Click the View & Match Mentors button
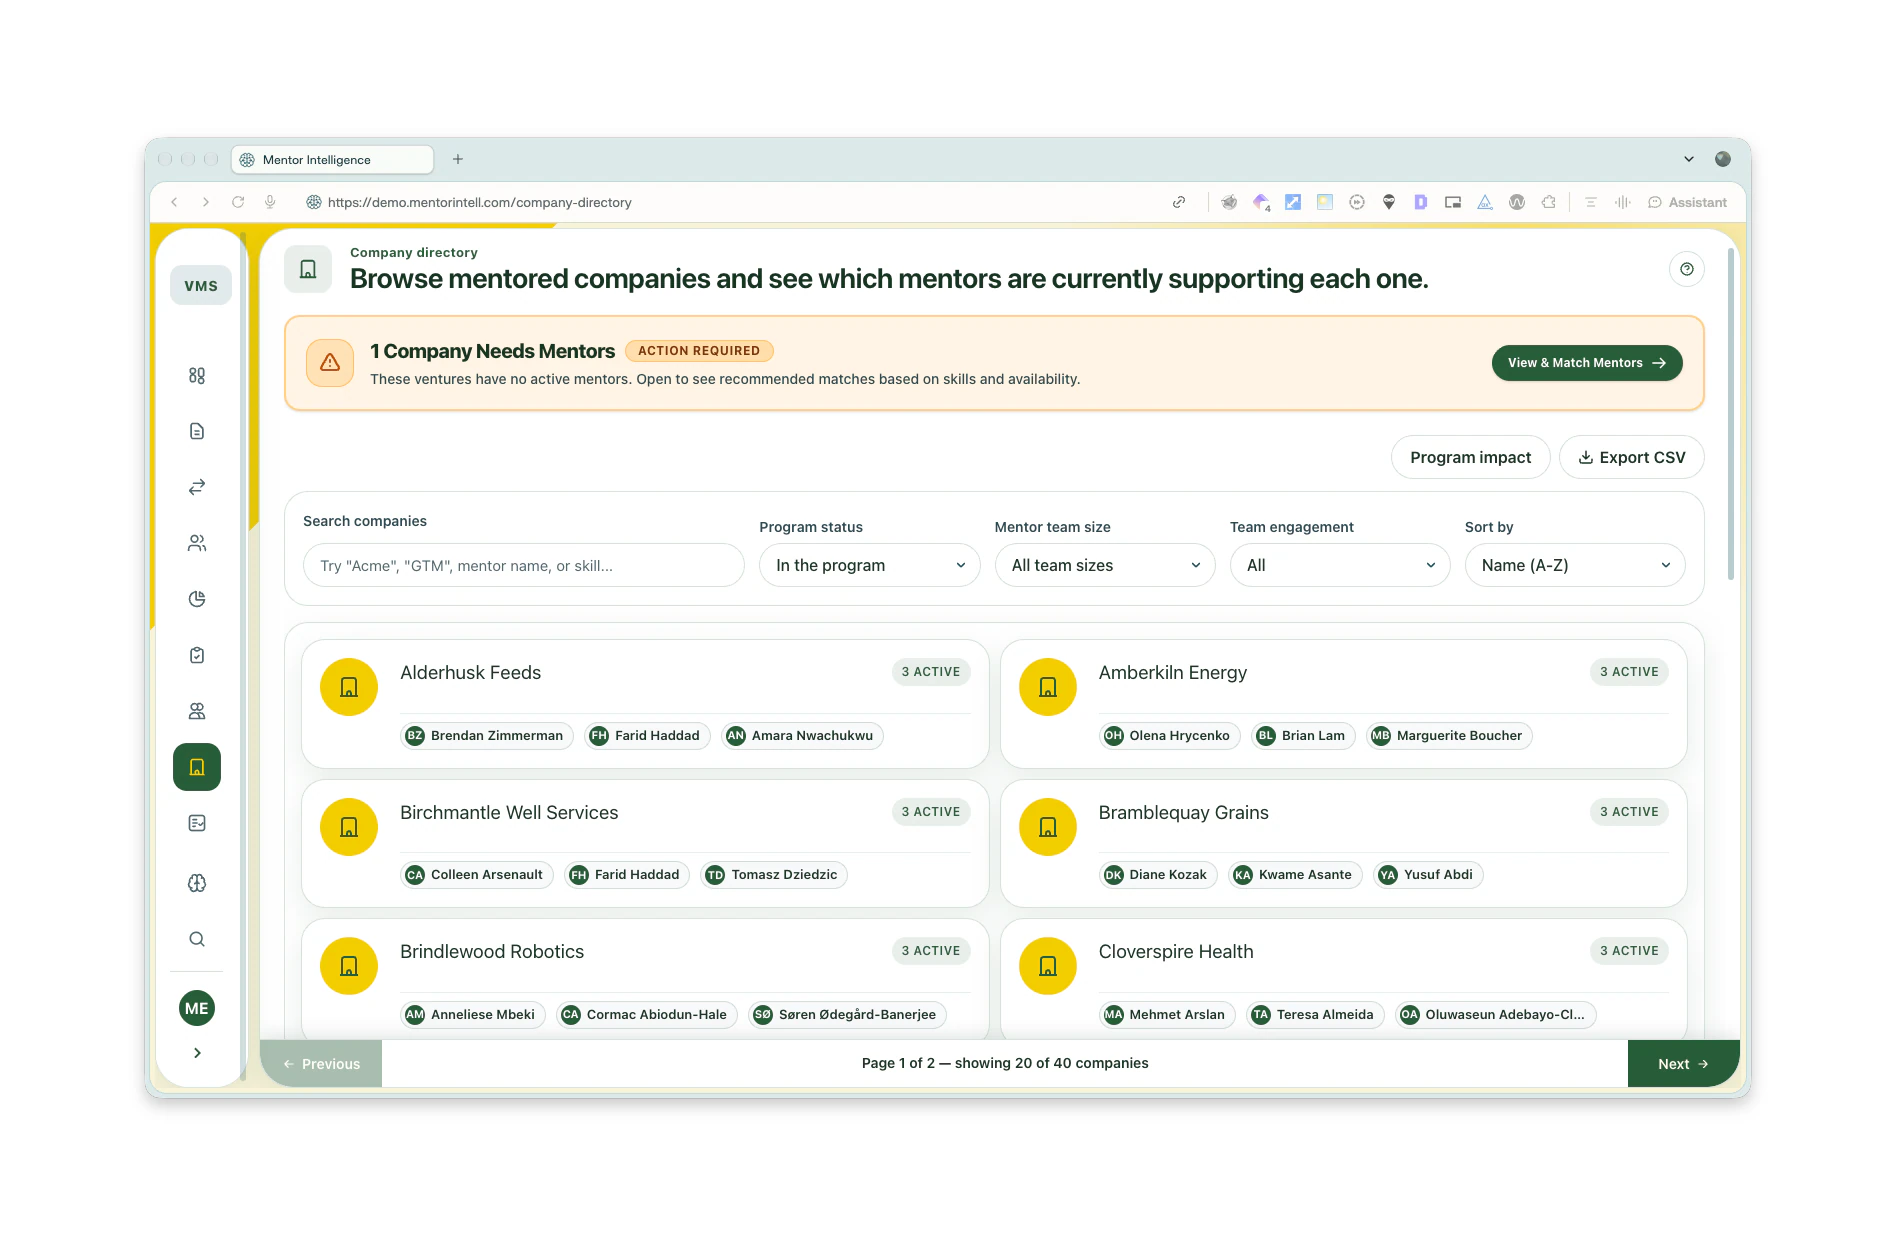This screenshot has width=1896, height=1250. click(1587, 363)
